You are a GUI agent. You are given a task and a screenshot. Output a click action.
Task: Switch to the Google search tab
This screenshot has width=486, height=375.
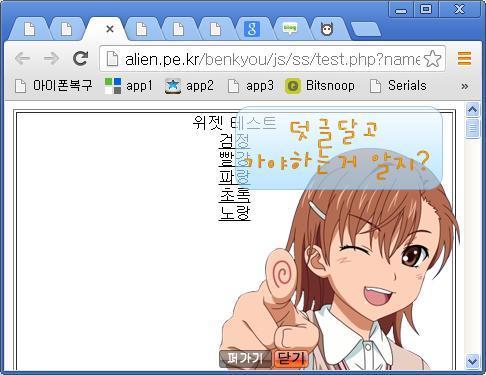click(x=252, y=29)
